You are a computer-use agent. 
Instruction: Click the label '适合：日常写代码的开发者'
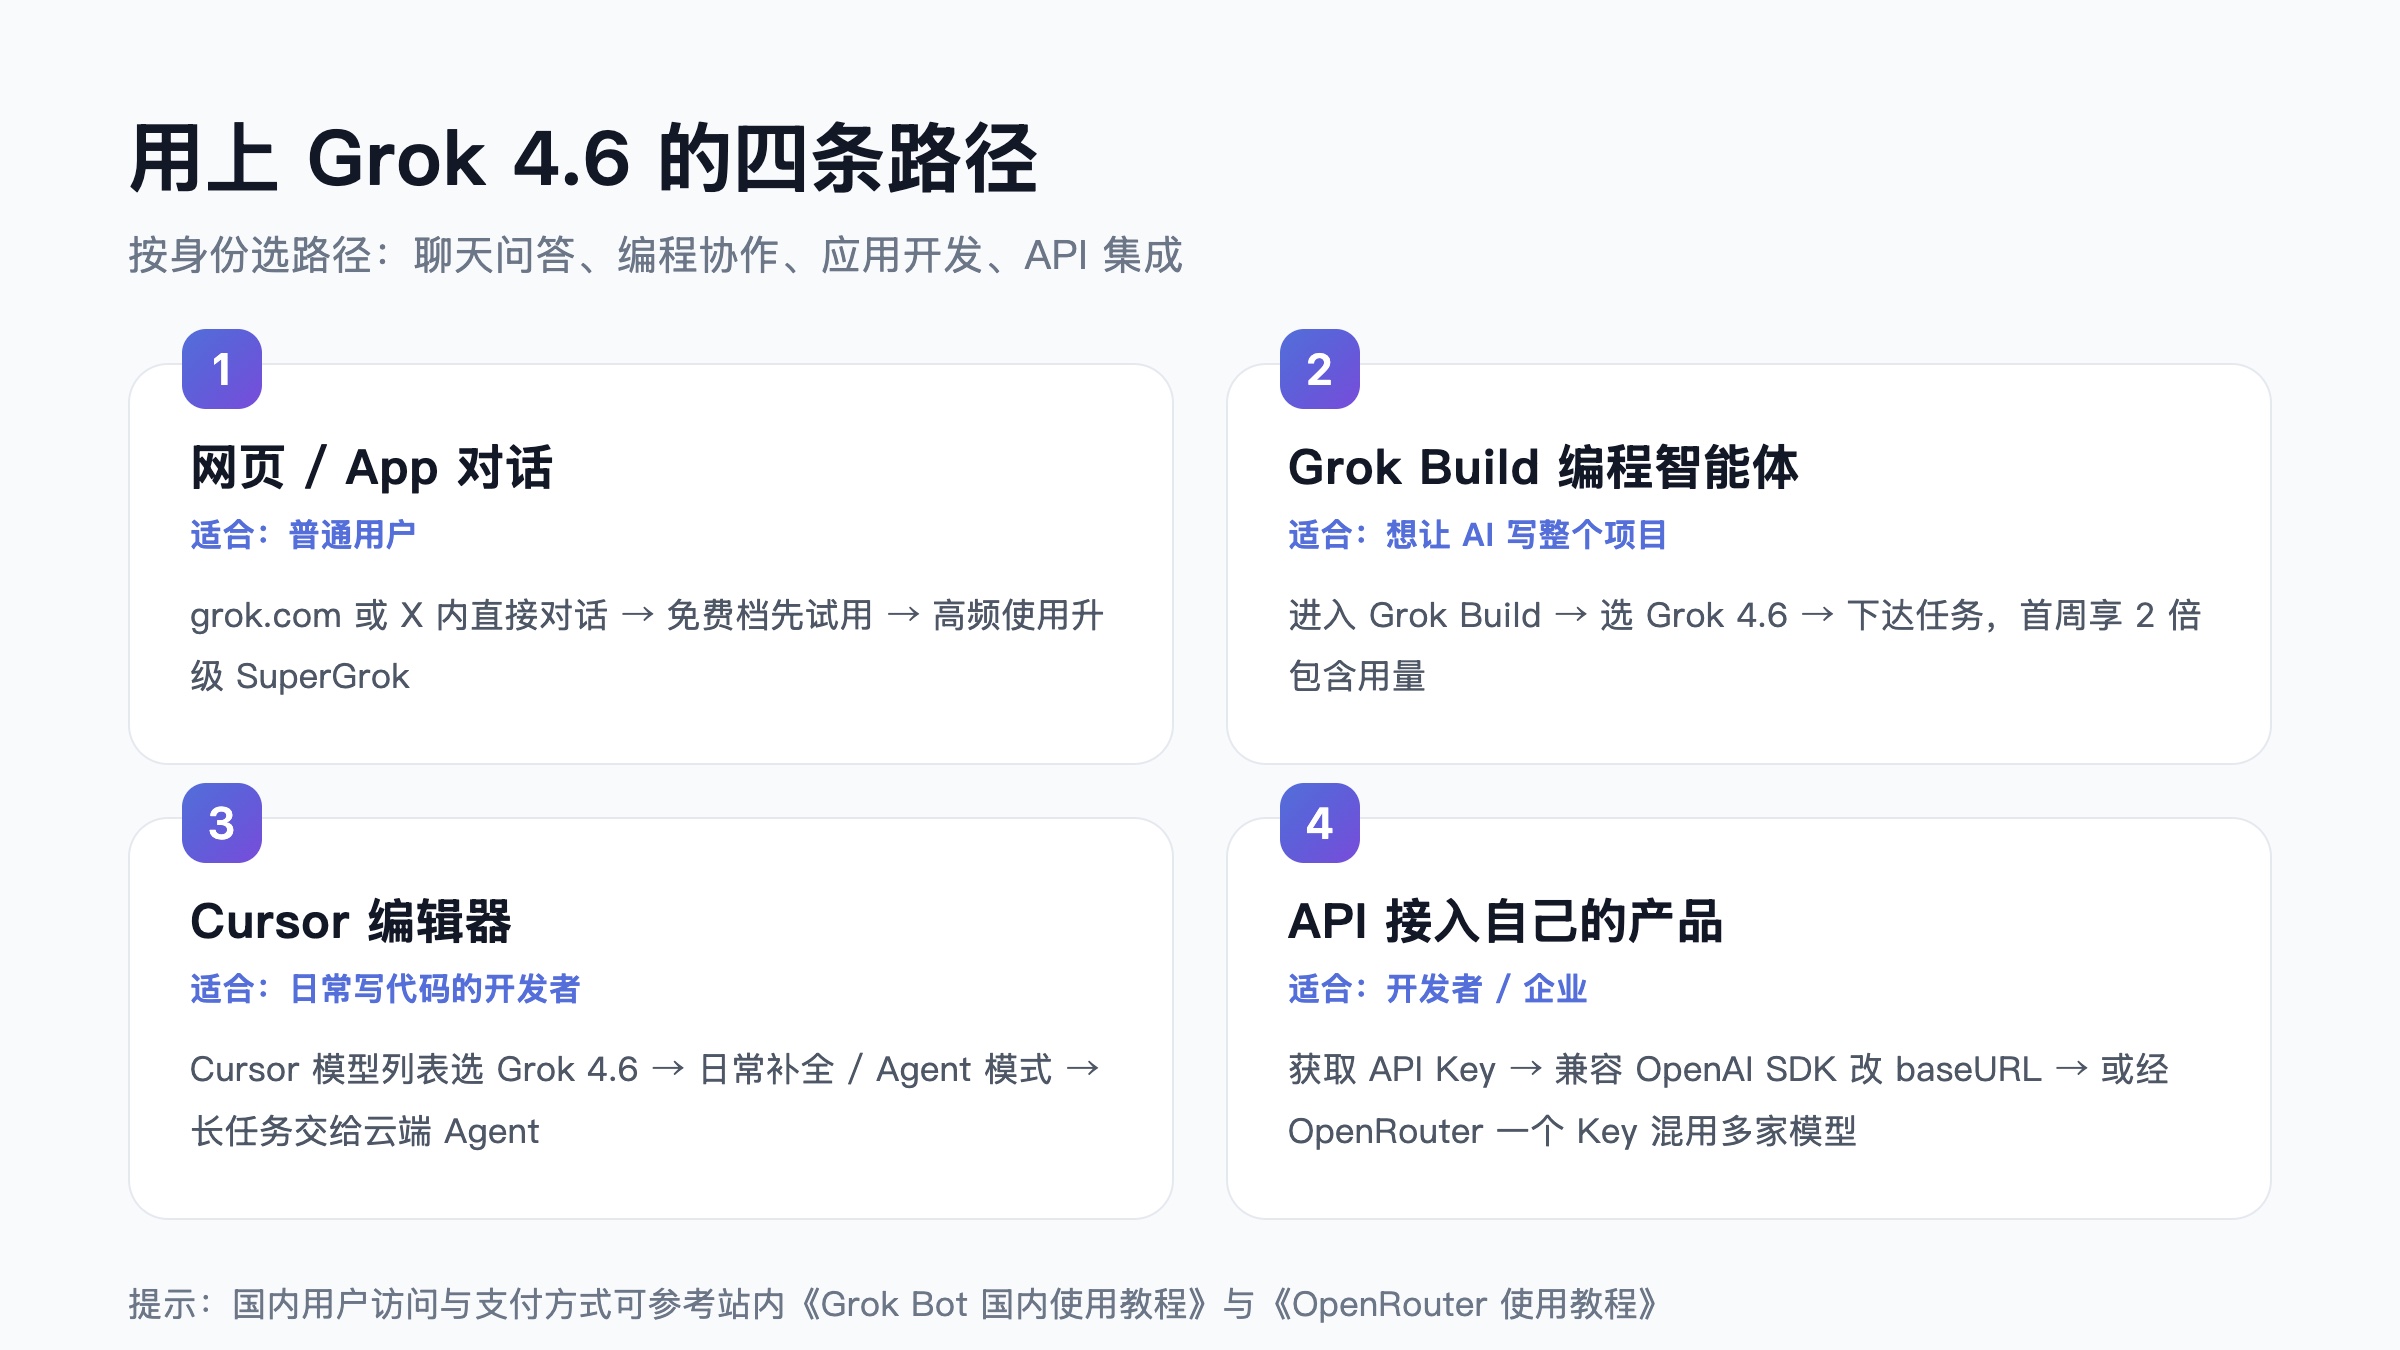385,989
